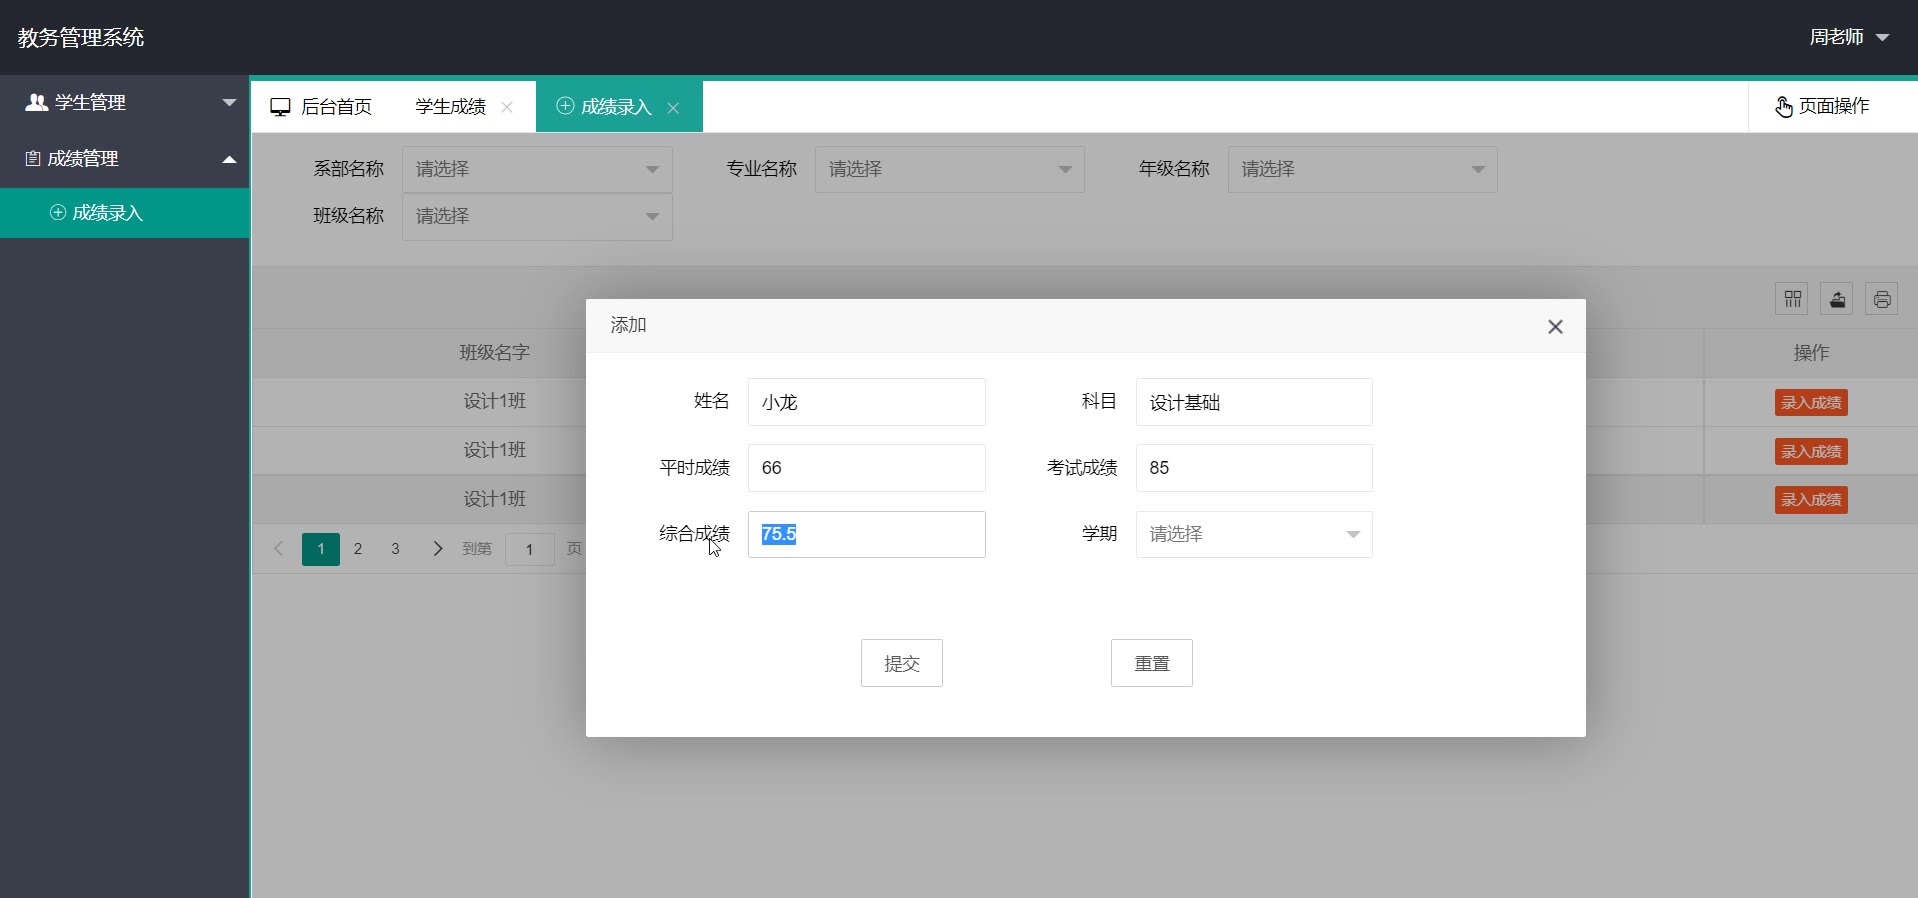Click the export table icon
Viewport: 1918px width, 898px height.
pyautogui.click(x=1837, y=299)
